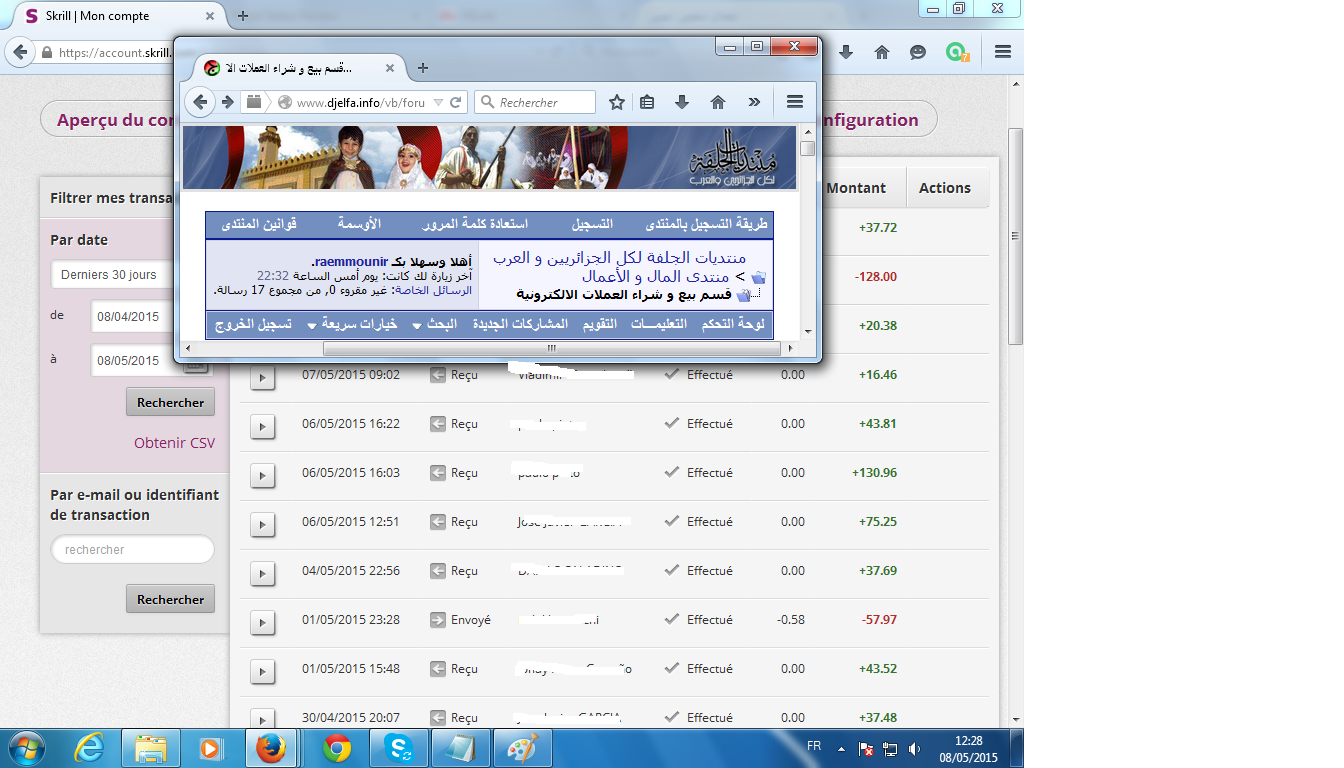
Task: Open التقويم in forum navbar
Action: [600, 324]
